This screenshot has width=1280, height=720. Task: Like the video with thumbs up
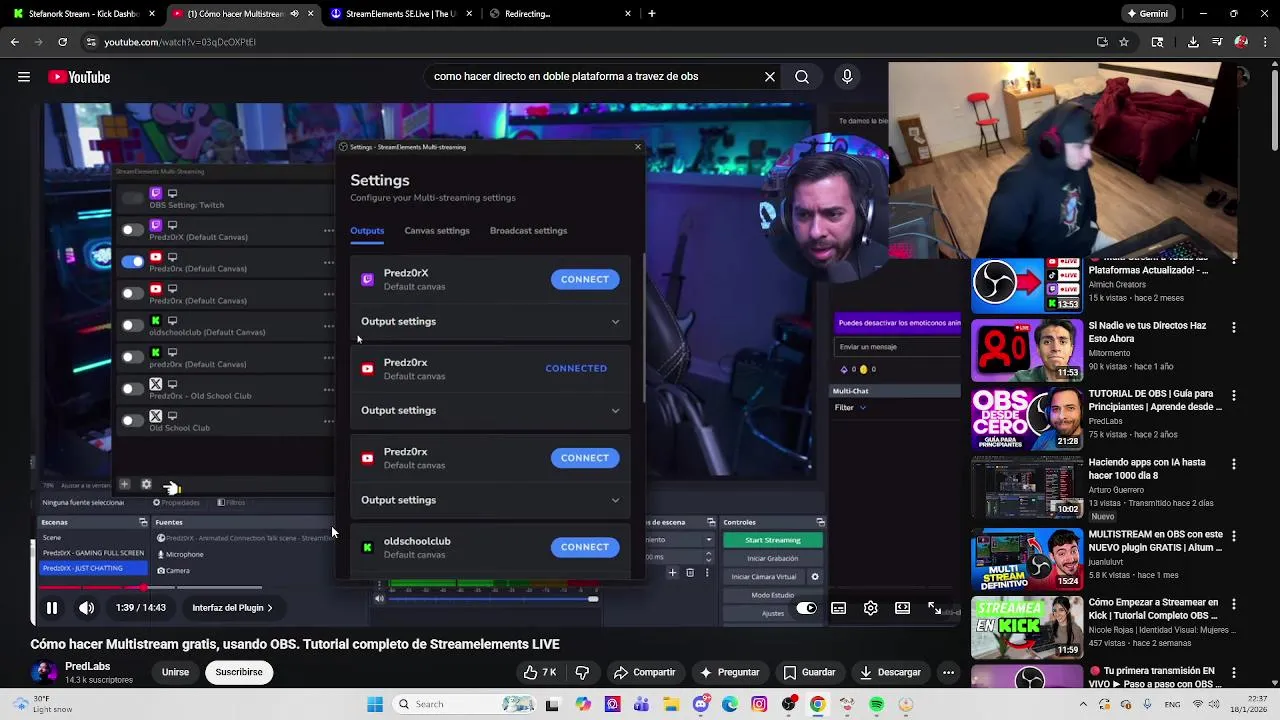[x=540, y=672]
